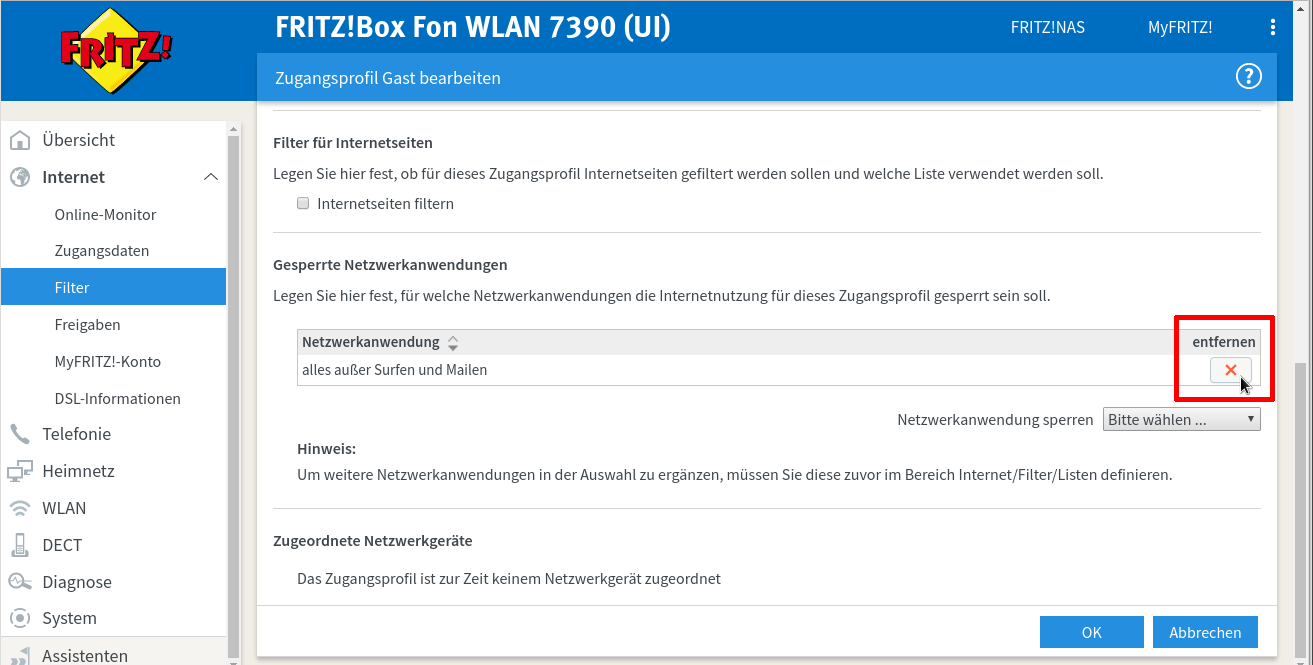Sort by Netzwerkanwendung column arrows
Image resolution: width=1313 pixels, height=665 pixels.
453,343
